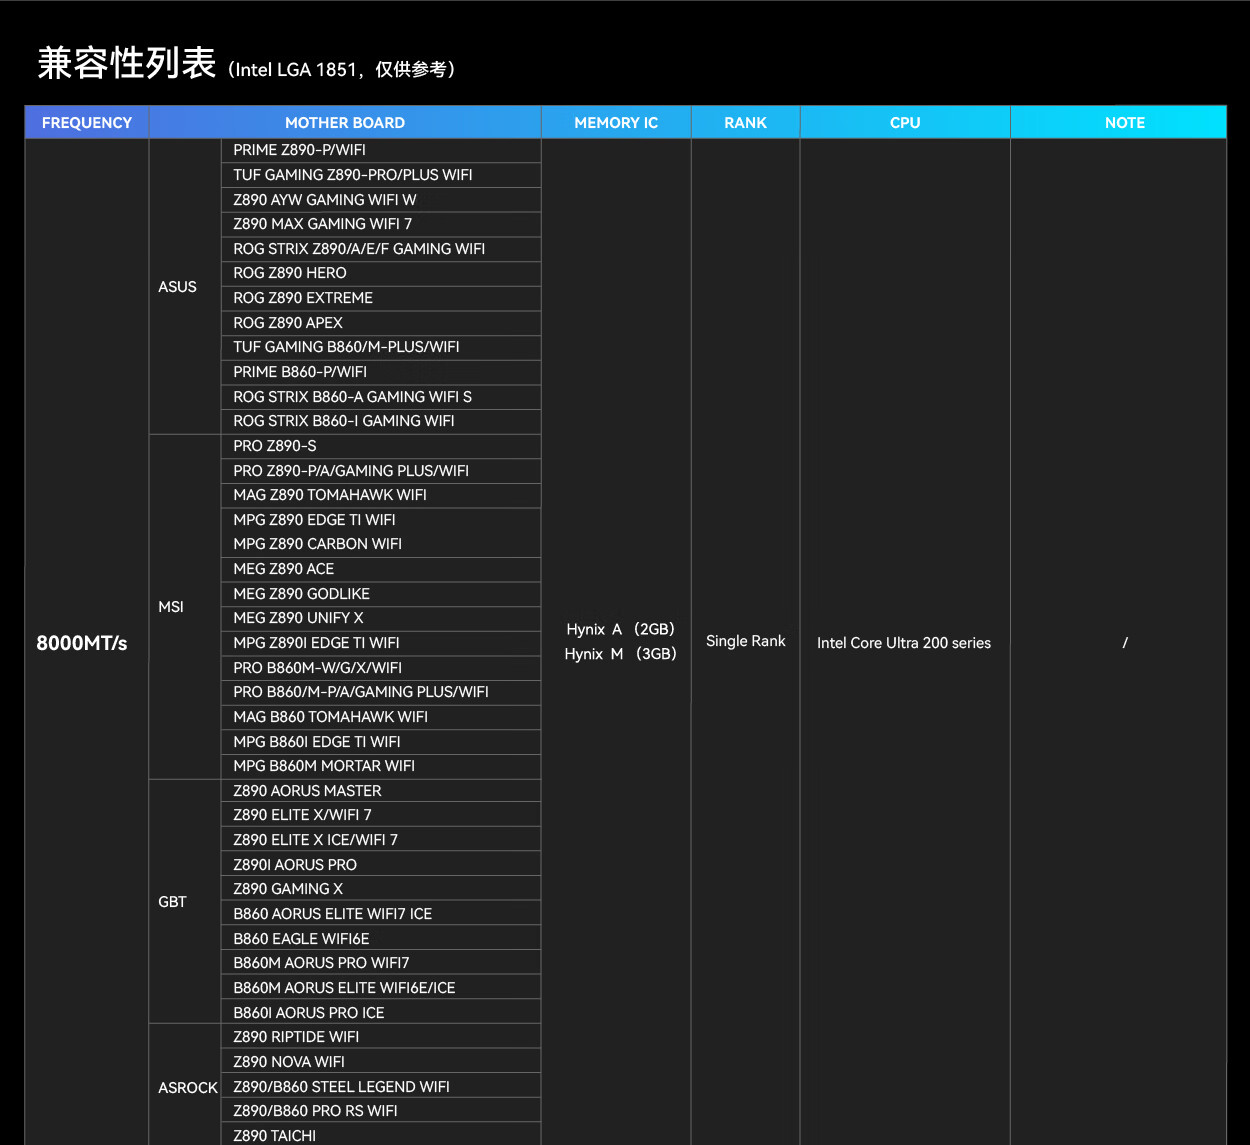Select the PRIME B860-P/WIFI row
Screen dimensions: 1250x1145
(381, 372)
